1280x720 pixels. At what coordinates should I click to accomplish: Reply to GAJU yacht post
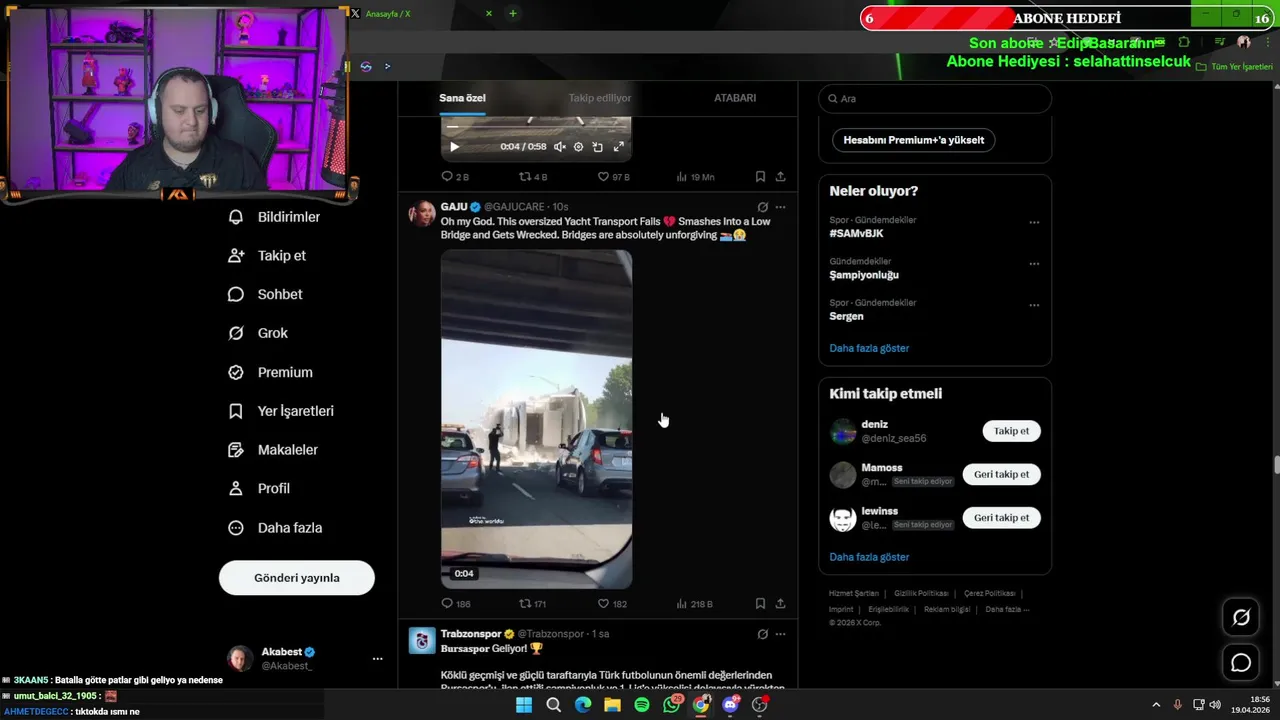tap(448, 604)
